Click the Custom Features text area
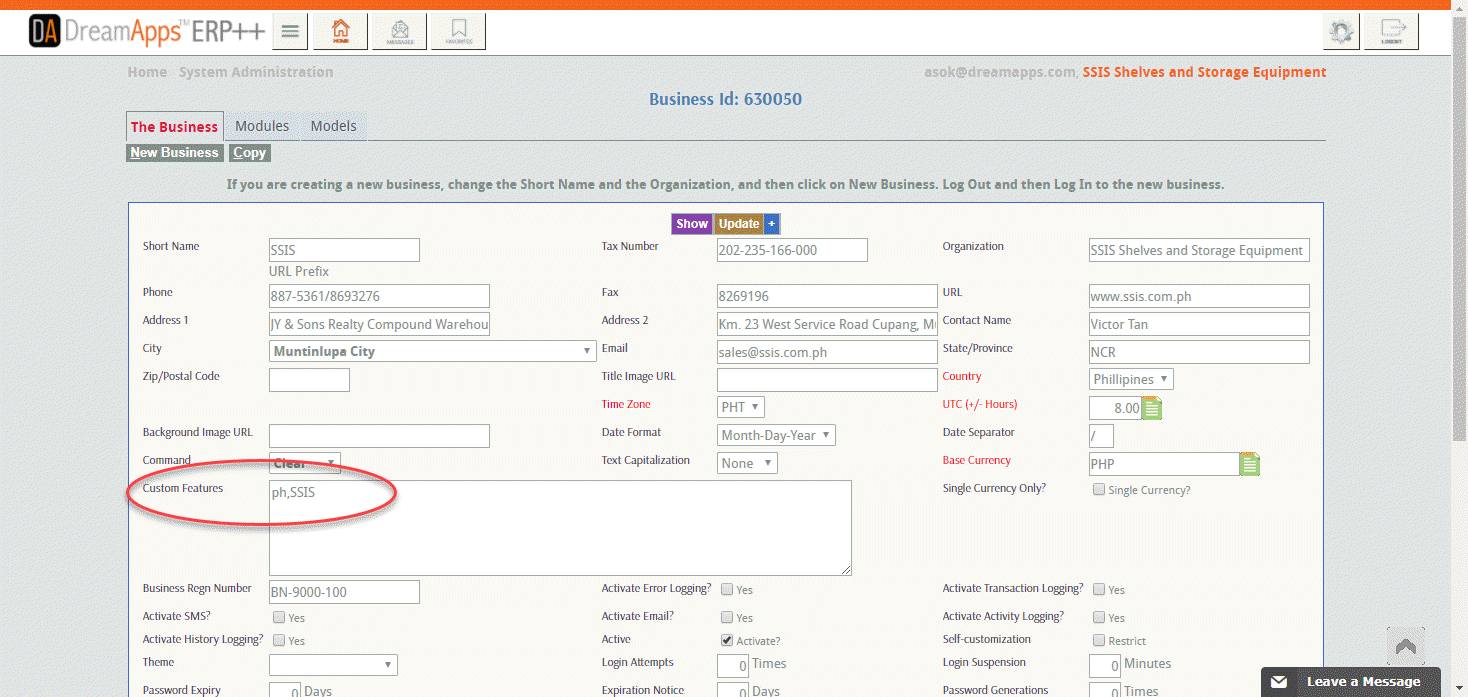Image resolution: width=1468 pixels, height=697 pixels. [560, 528]
